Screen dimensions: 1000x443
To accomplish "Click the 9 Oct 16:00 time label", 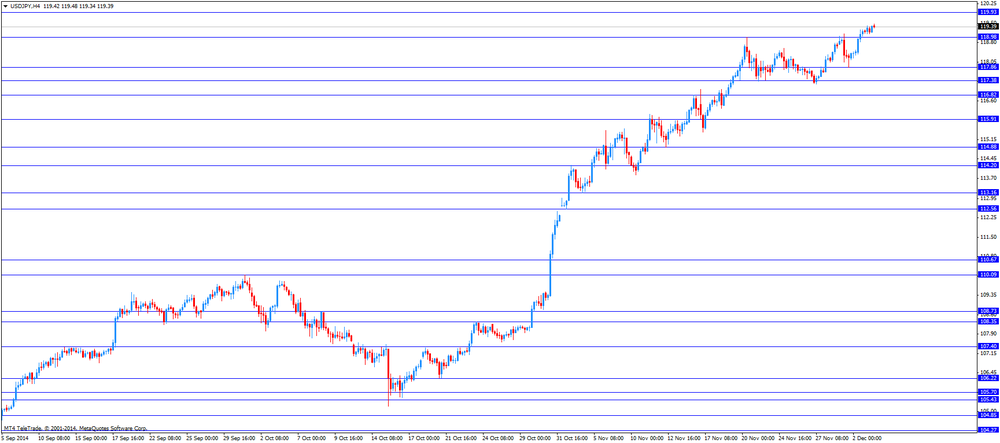I will 349,439.
